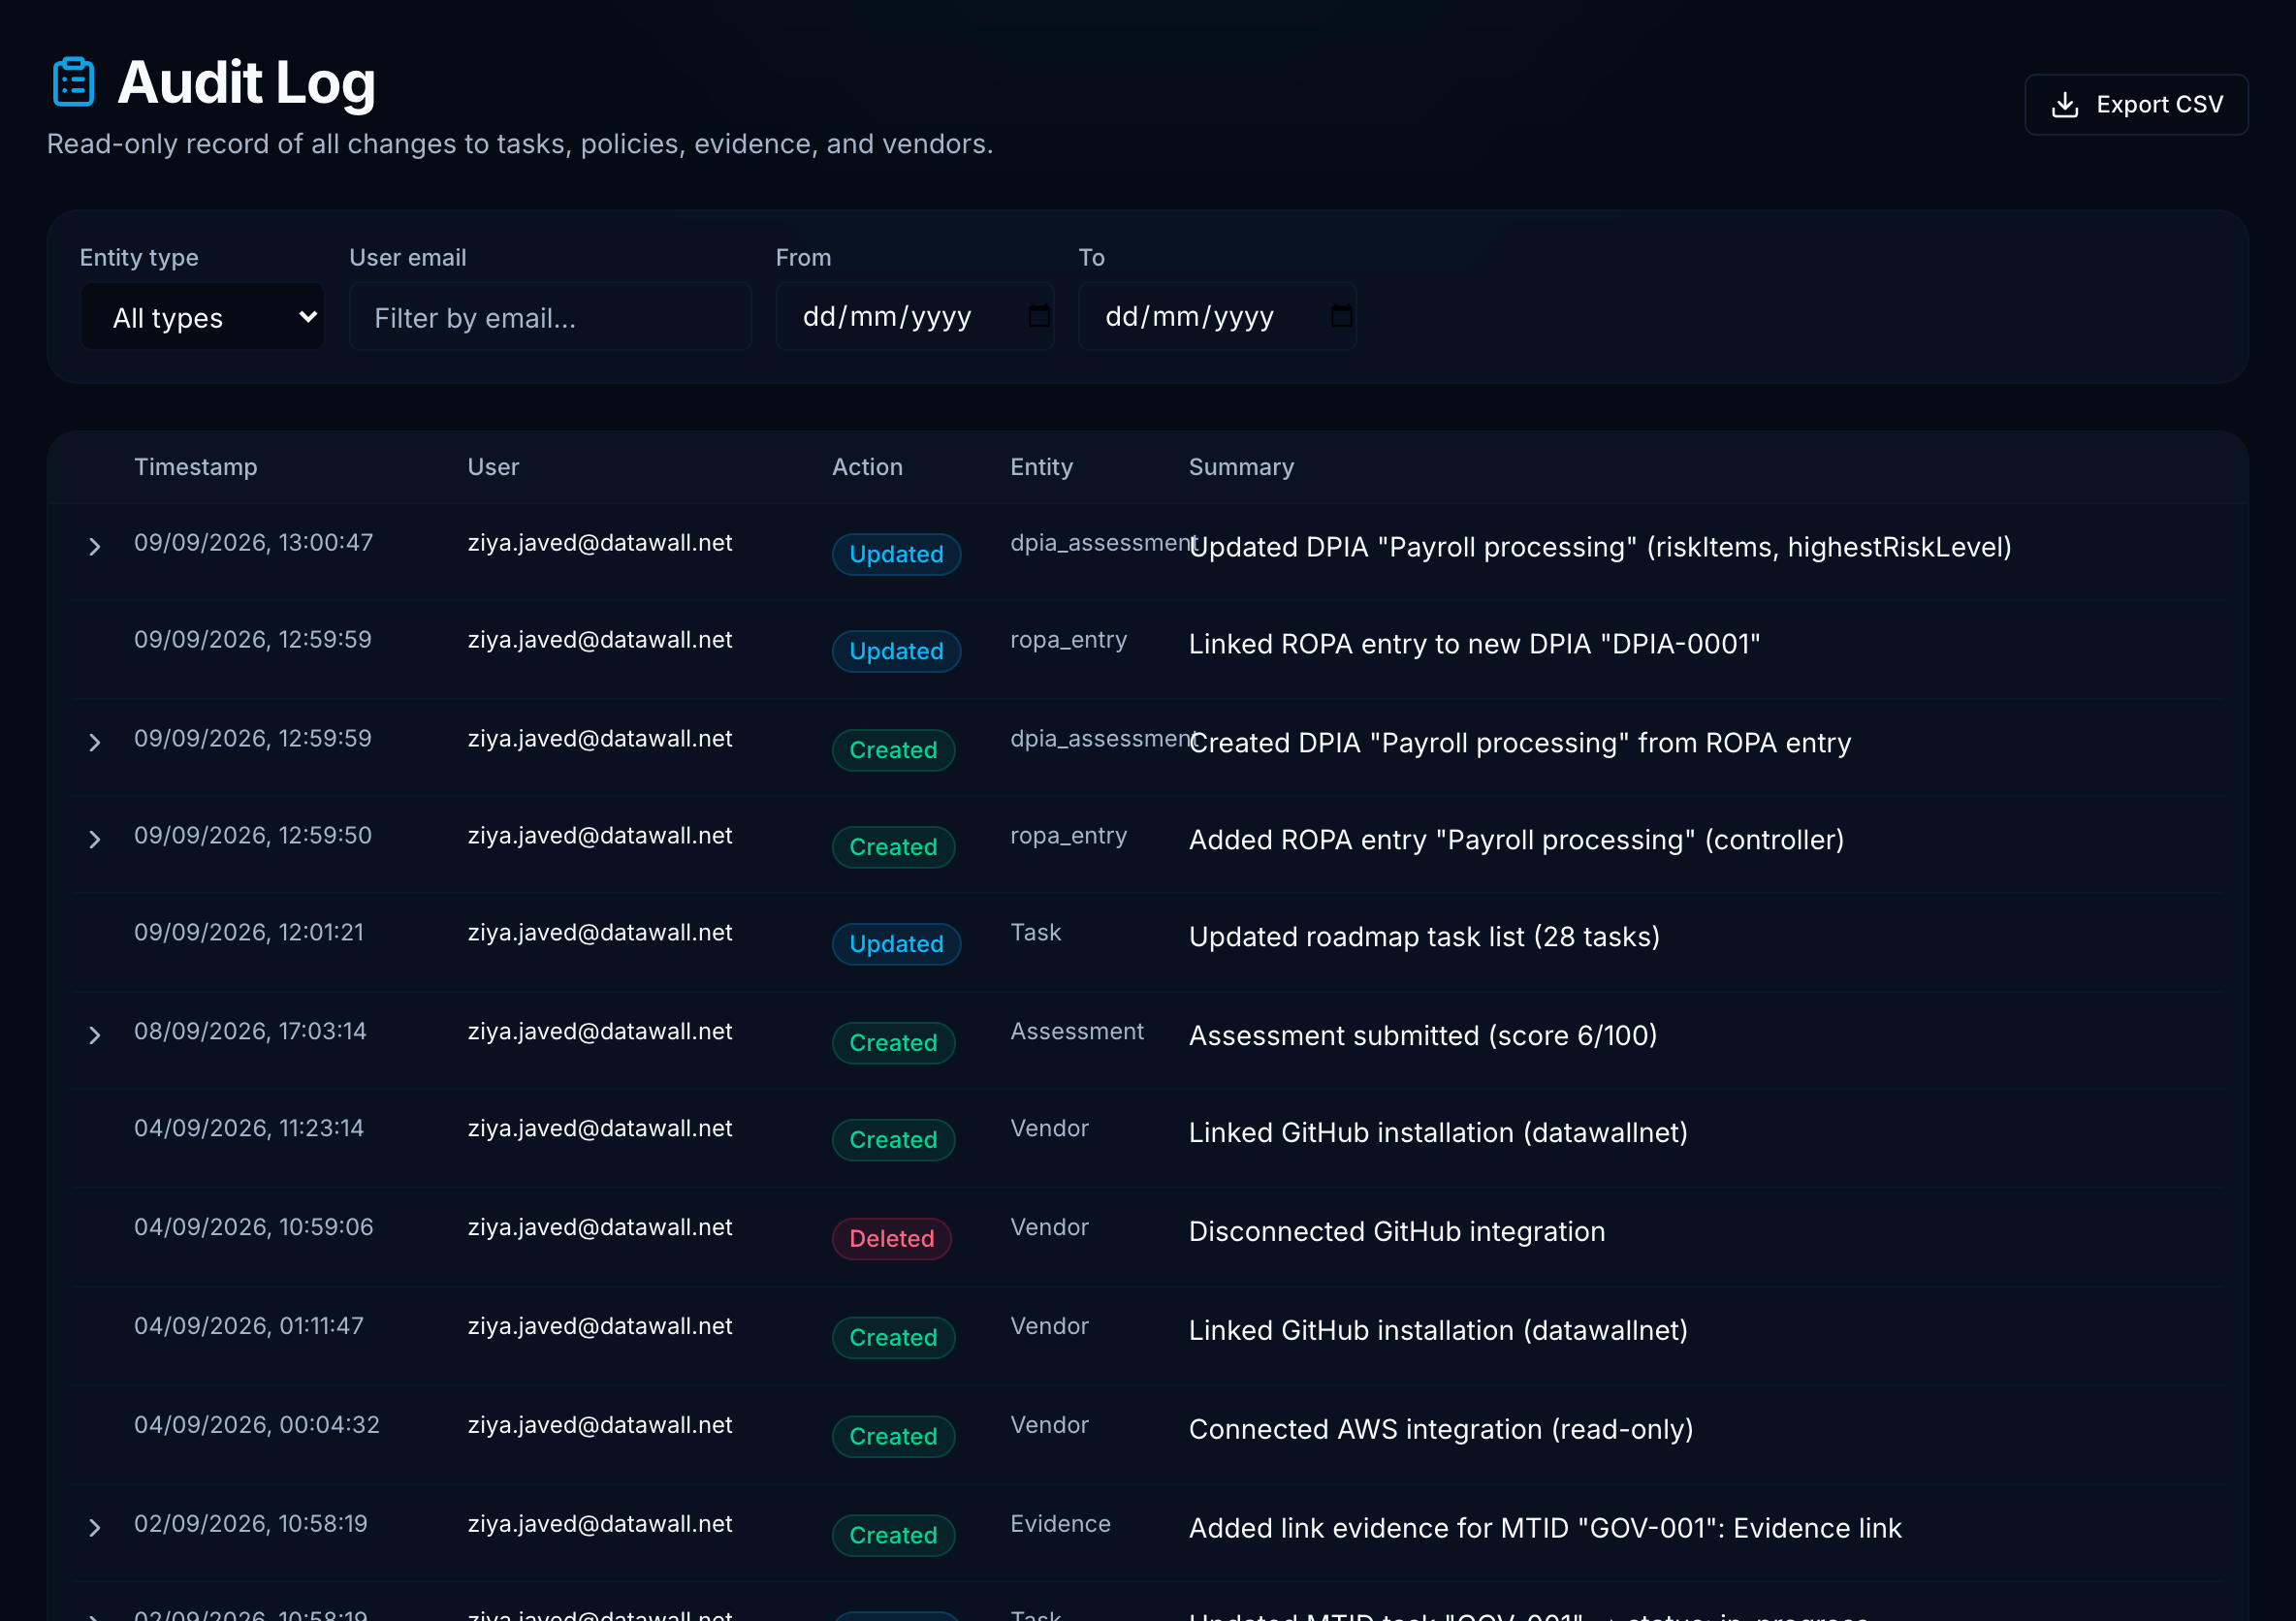Select the Connected AWS integration (read-only) summary
The height and width of the screenshot is (1621, 2296).
(1441, 1430)
